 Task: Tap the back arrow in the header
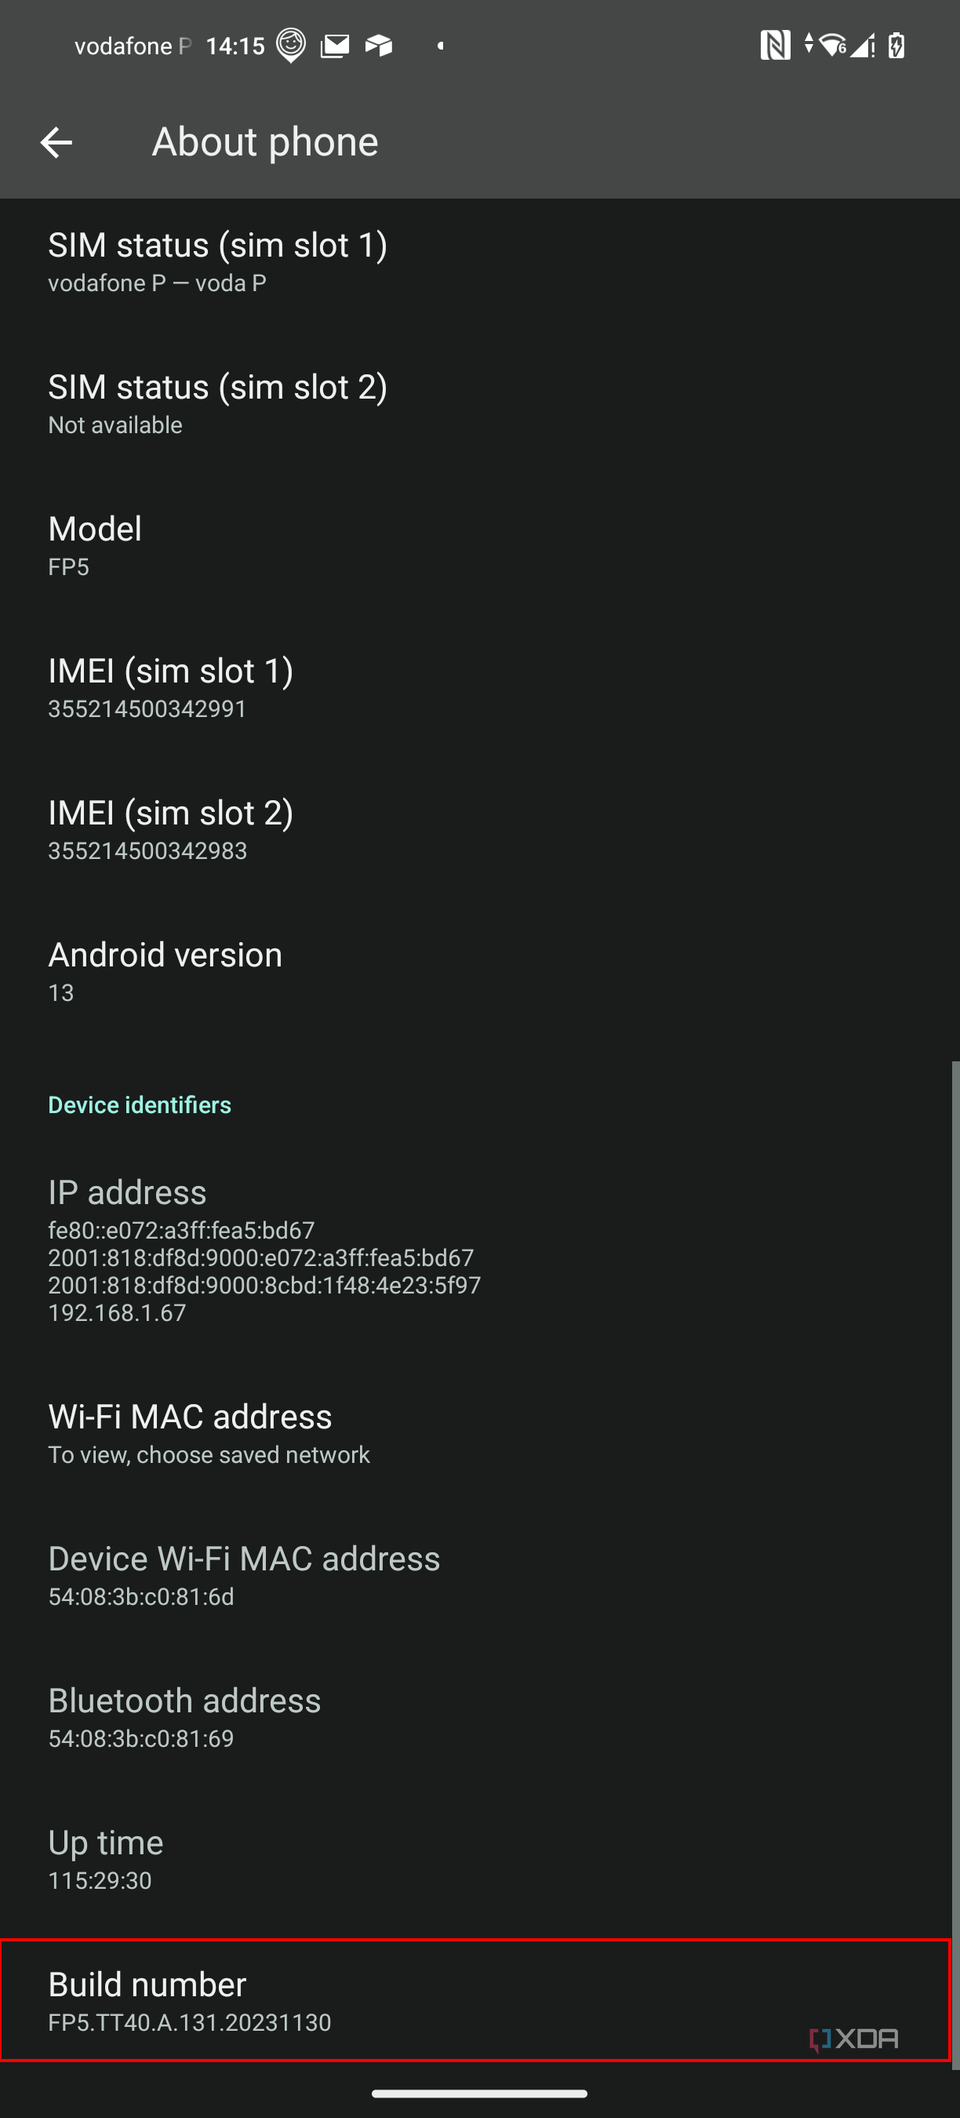(56, 142)
